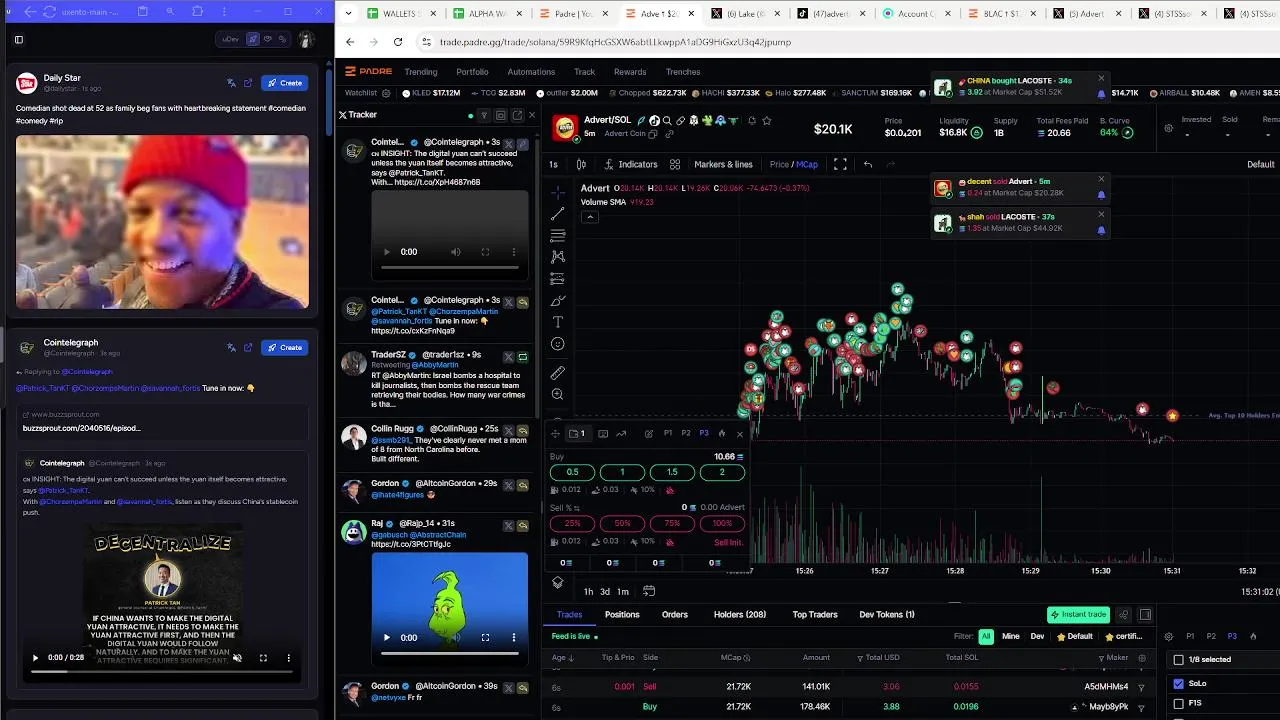Viewport: 1280px width, 720px height.
Task: Select the crosshair cursor tool on chart
Action: click(x=558, y=192)
